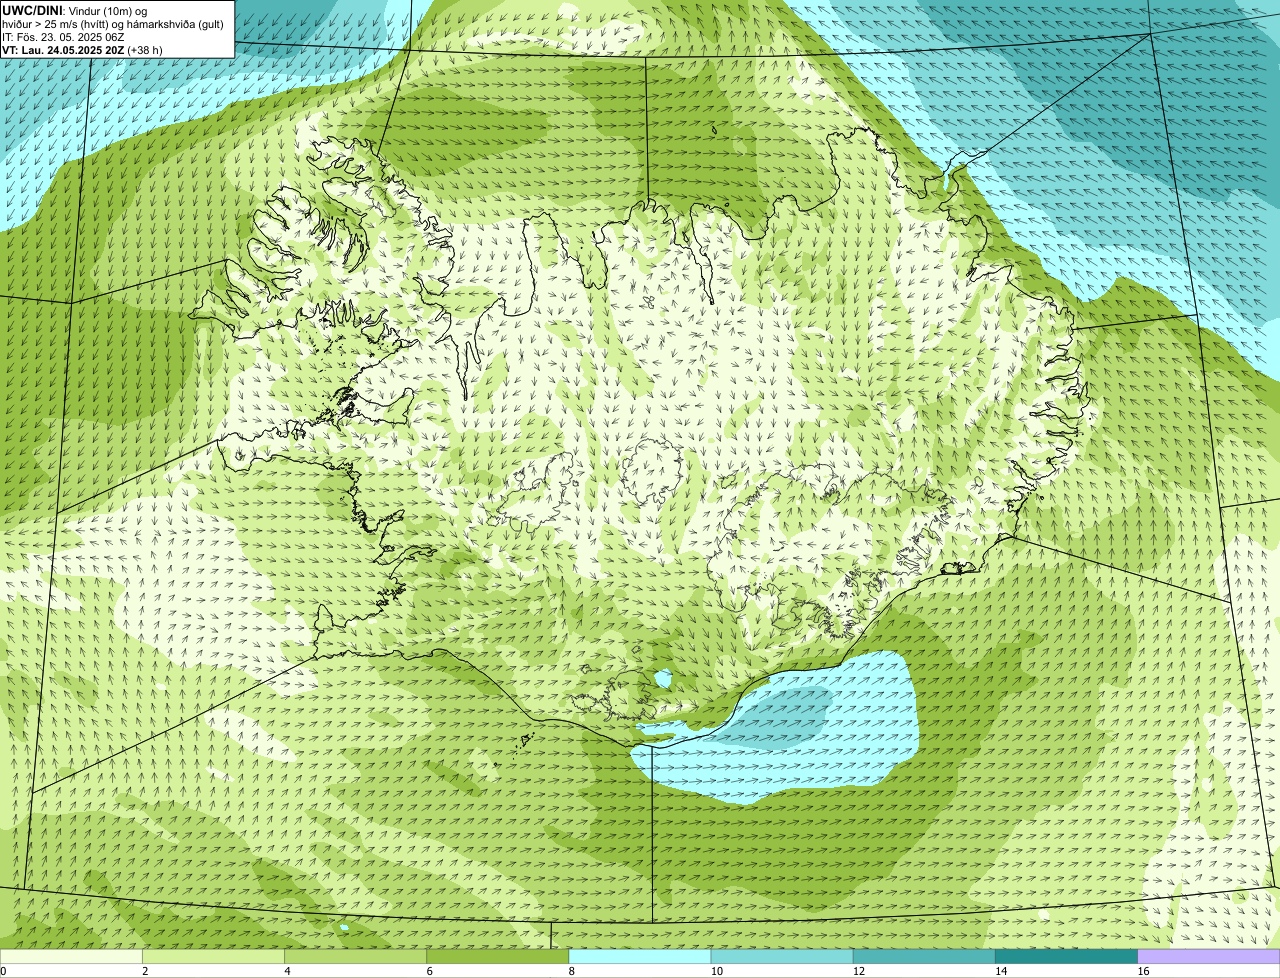This screenshot has height=978, width=1280.
Task: Click the "UWC/DINI: Vindur (10m) og" title line
Action: tap(74, 11)
